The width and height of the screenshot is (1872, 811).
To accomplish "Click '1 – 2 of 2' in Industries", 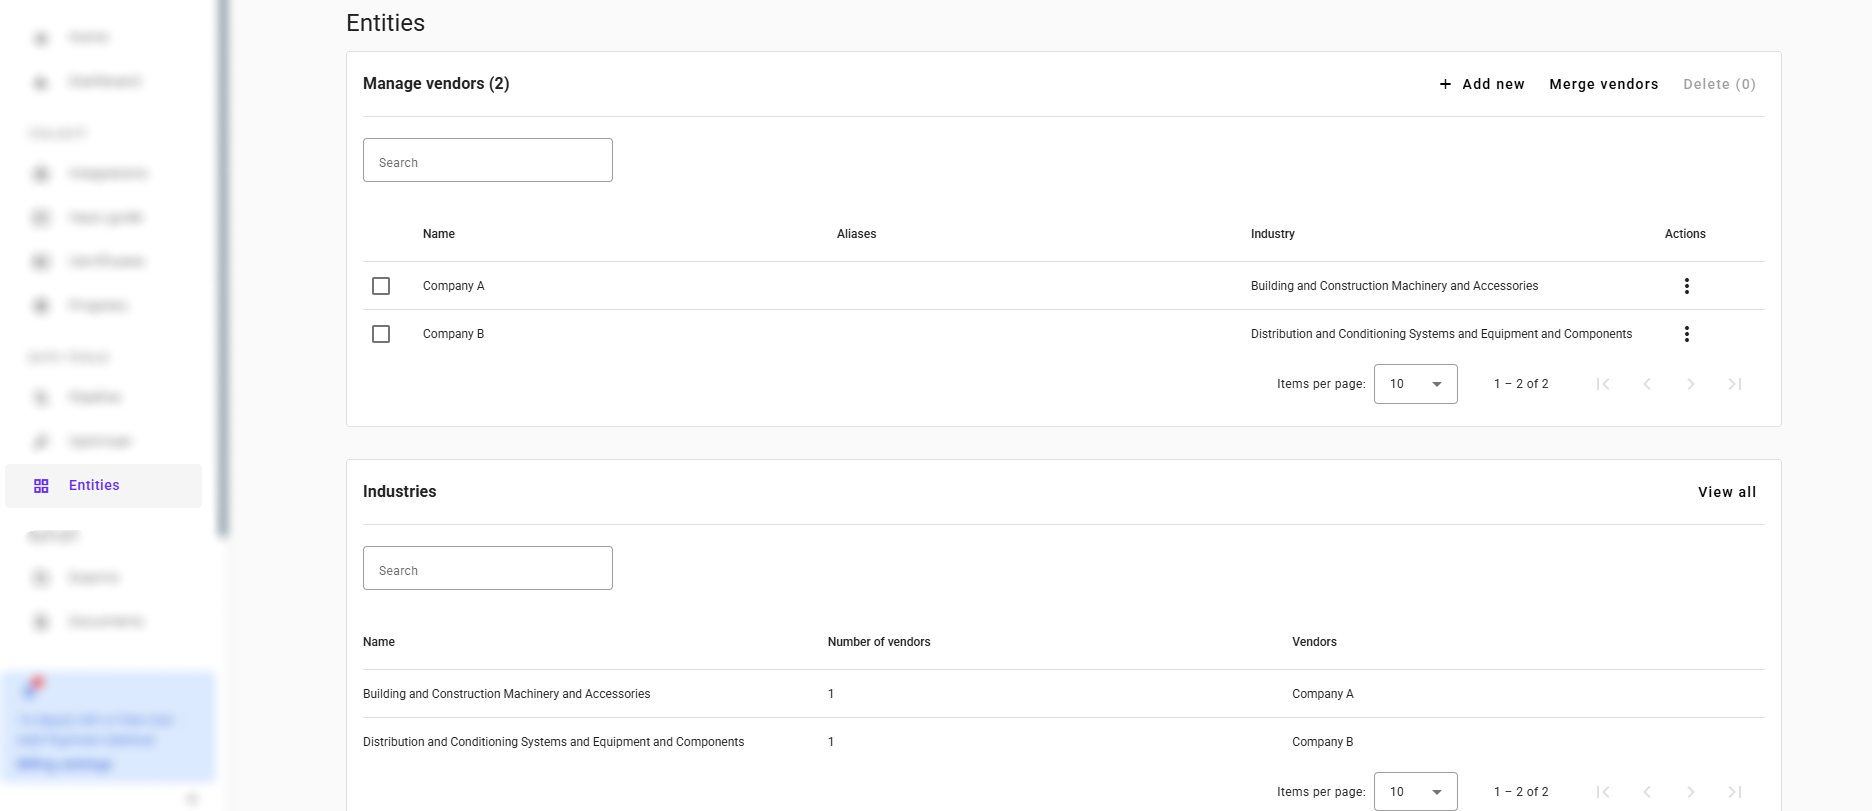I will point(1521,792).
